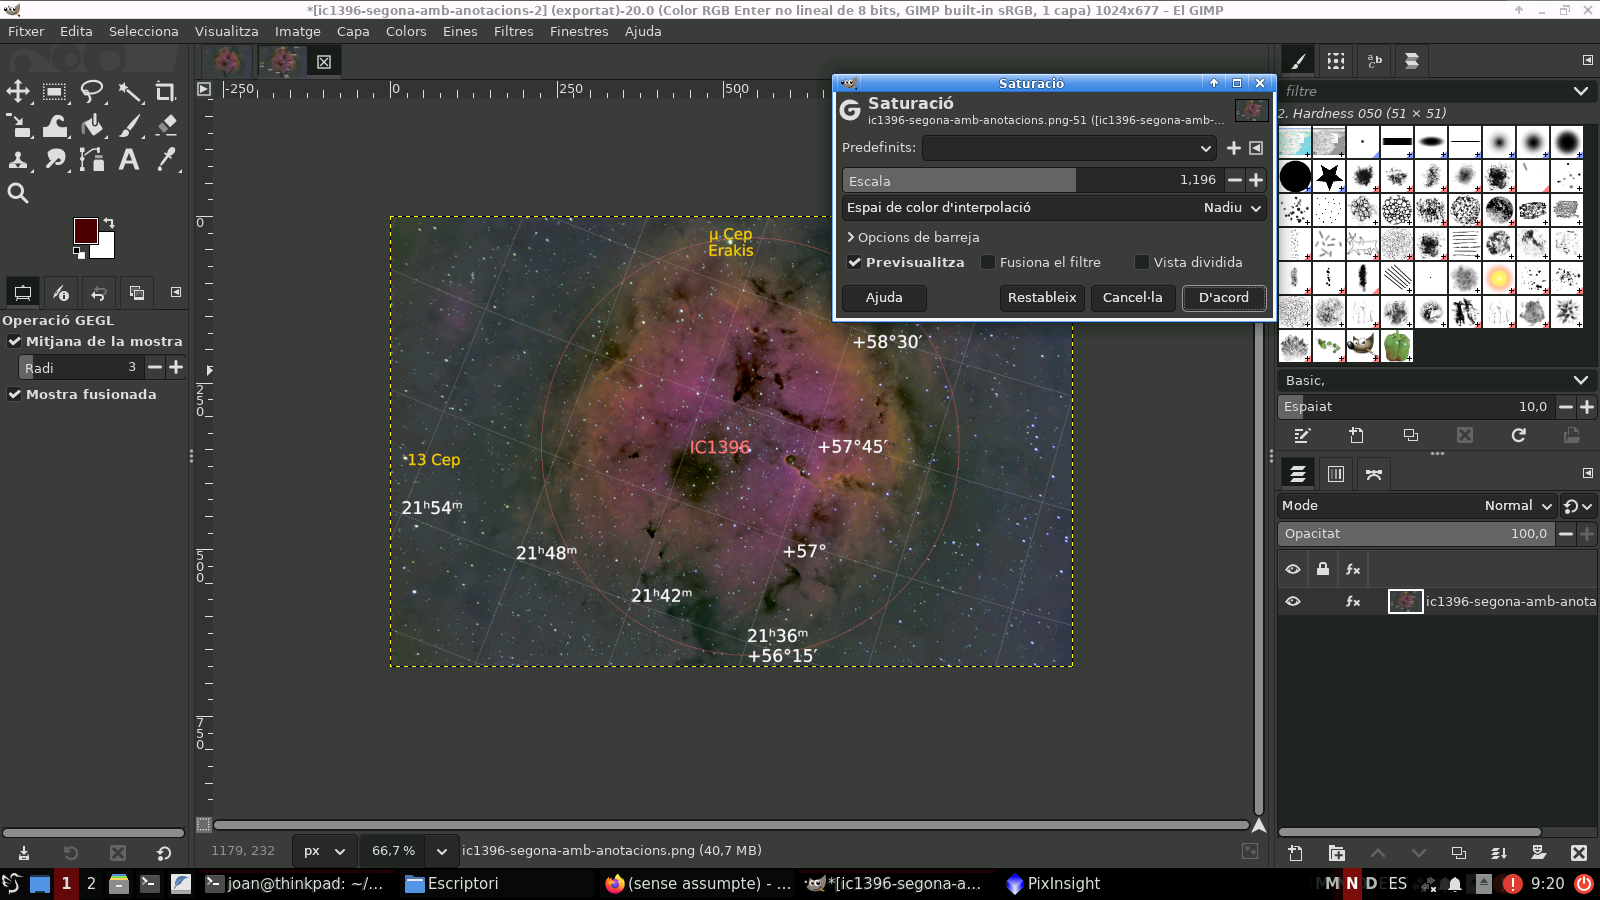This screenshot has height=900, width=1600.
Task: Activate the Rectangle Select tool
Action: click(x=53, y=90)
